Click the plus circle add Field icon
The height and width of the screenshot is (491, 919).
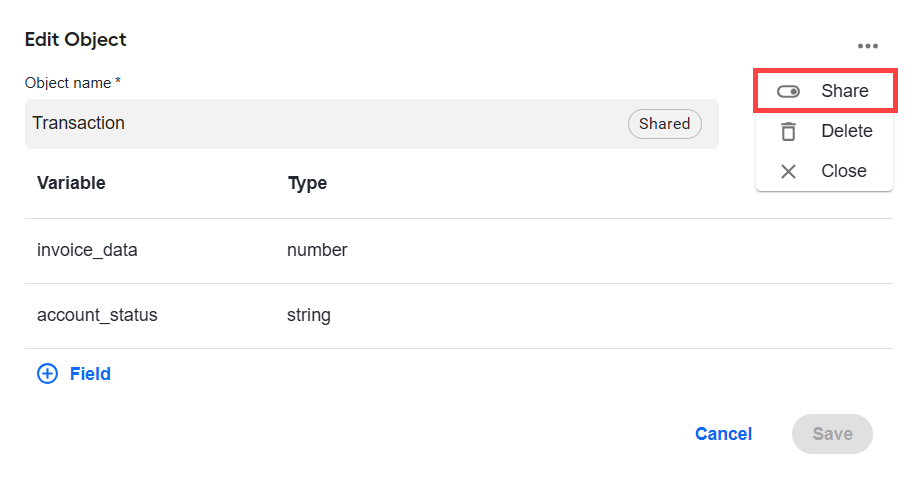(47, 374)
